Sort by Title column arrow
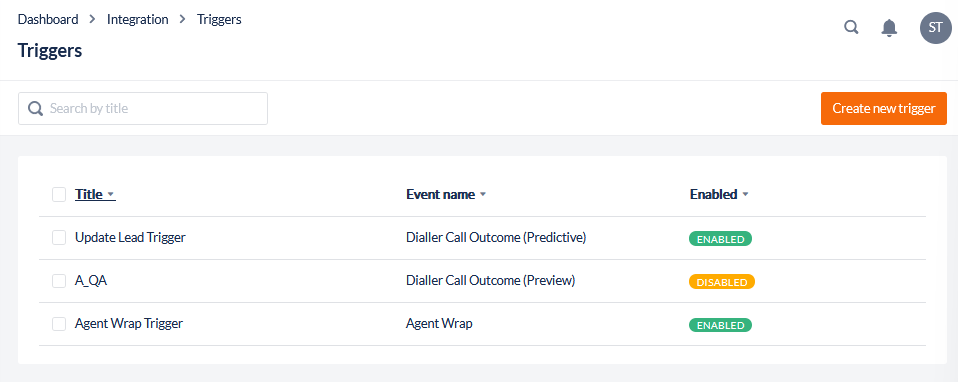Viewport: 958px width, 382px height. pos(111,195)
